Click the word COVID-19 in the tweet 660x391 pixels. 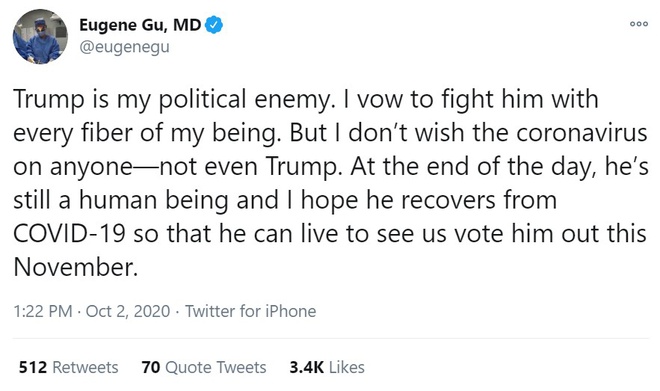click(x=69, y=234)
